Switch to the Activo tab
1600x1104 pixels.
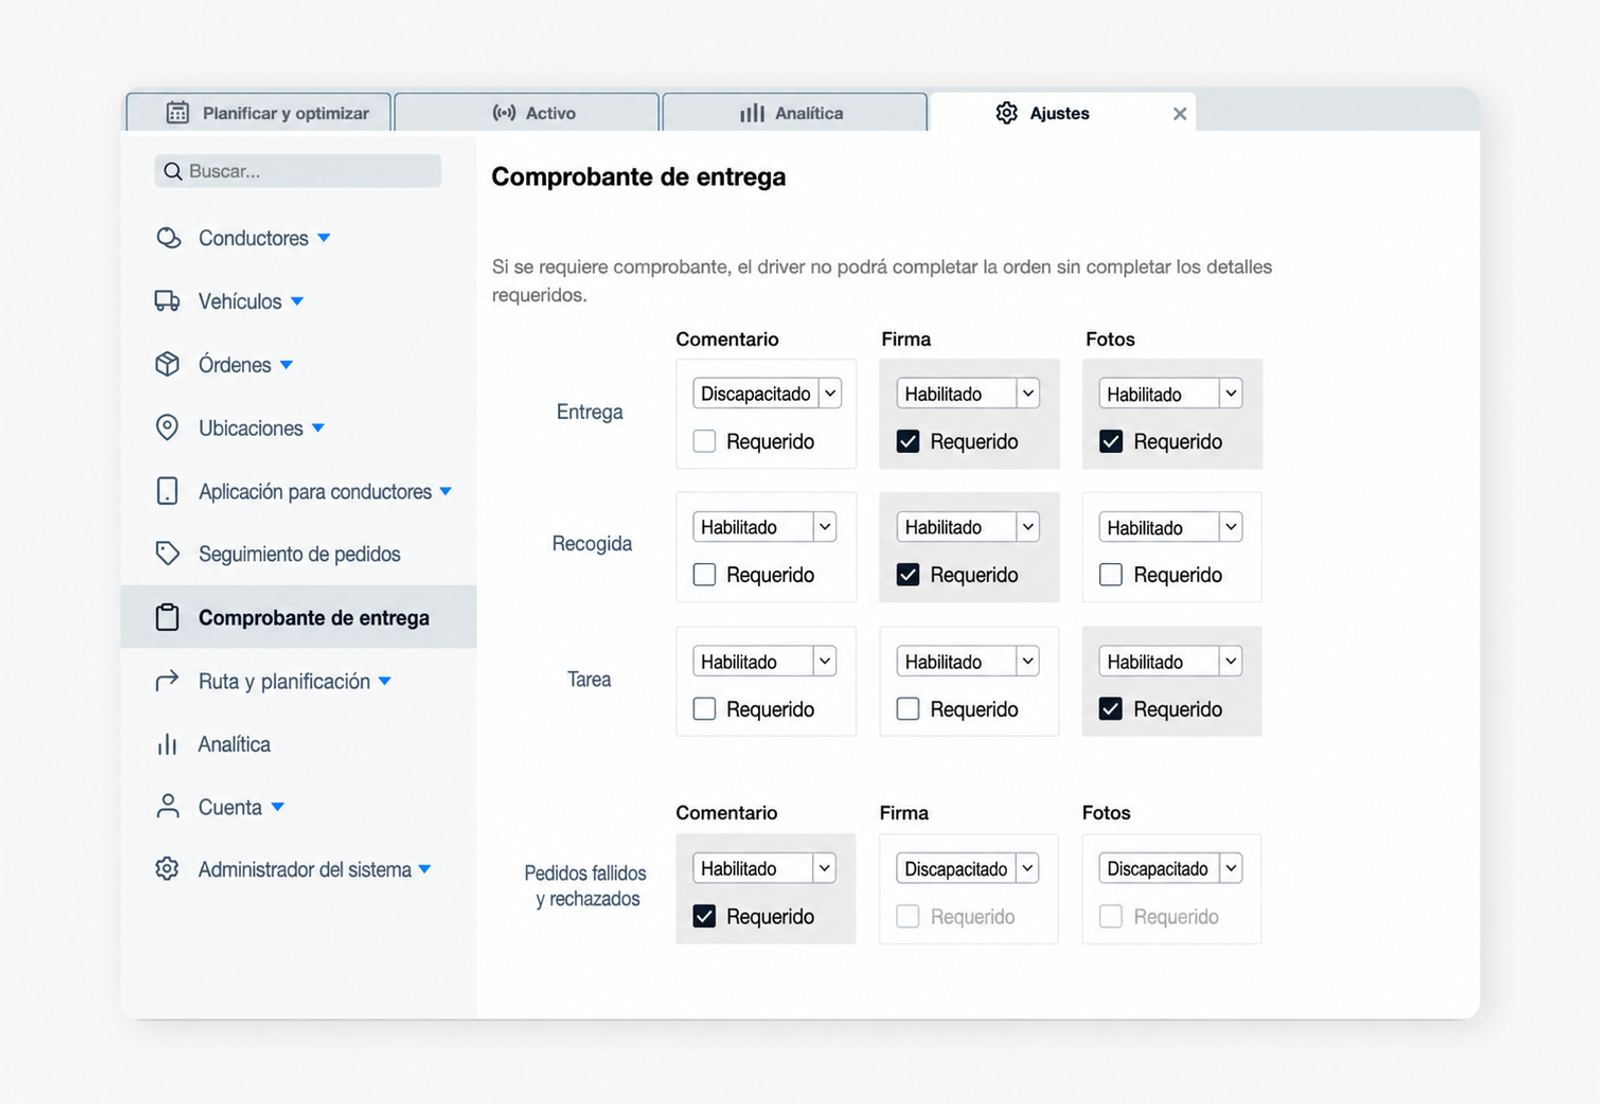[x=527, y=112]
